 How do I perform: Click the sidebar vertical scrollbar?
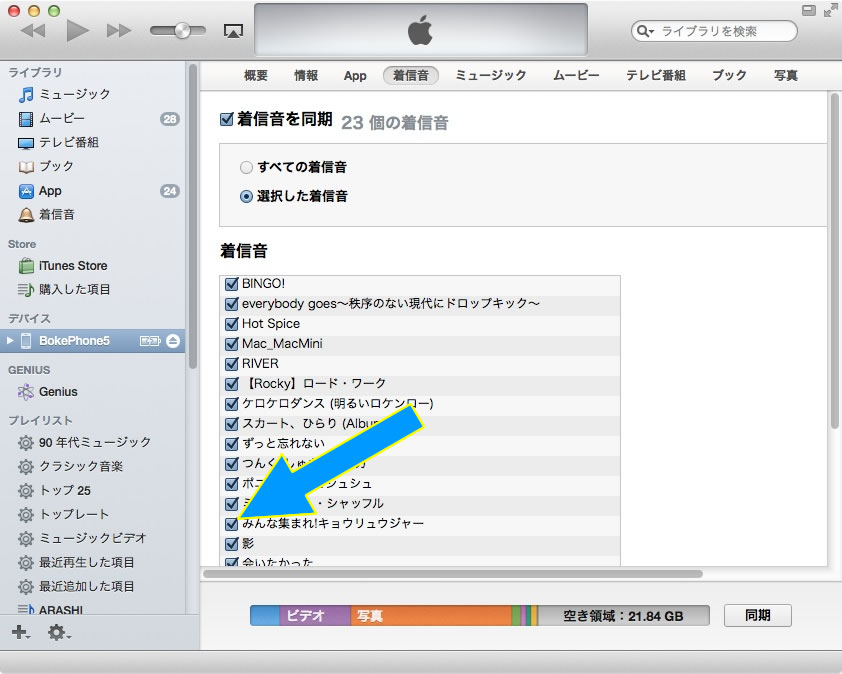click(x=193, y=216)
